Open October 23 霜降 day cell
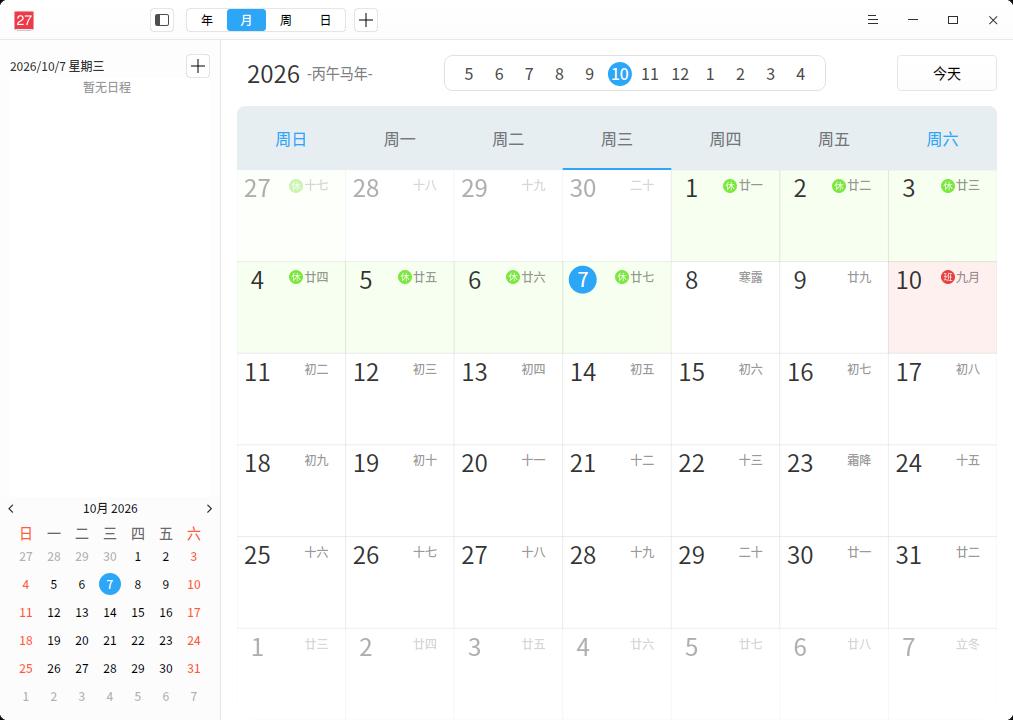This screenshot has height=720, width=1013. pos(833,491)
